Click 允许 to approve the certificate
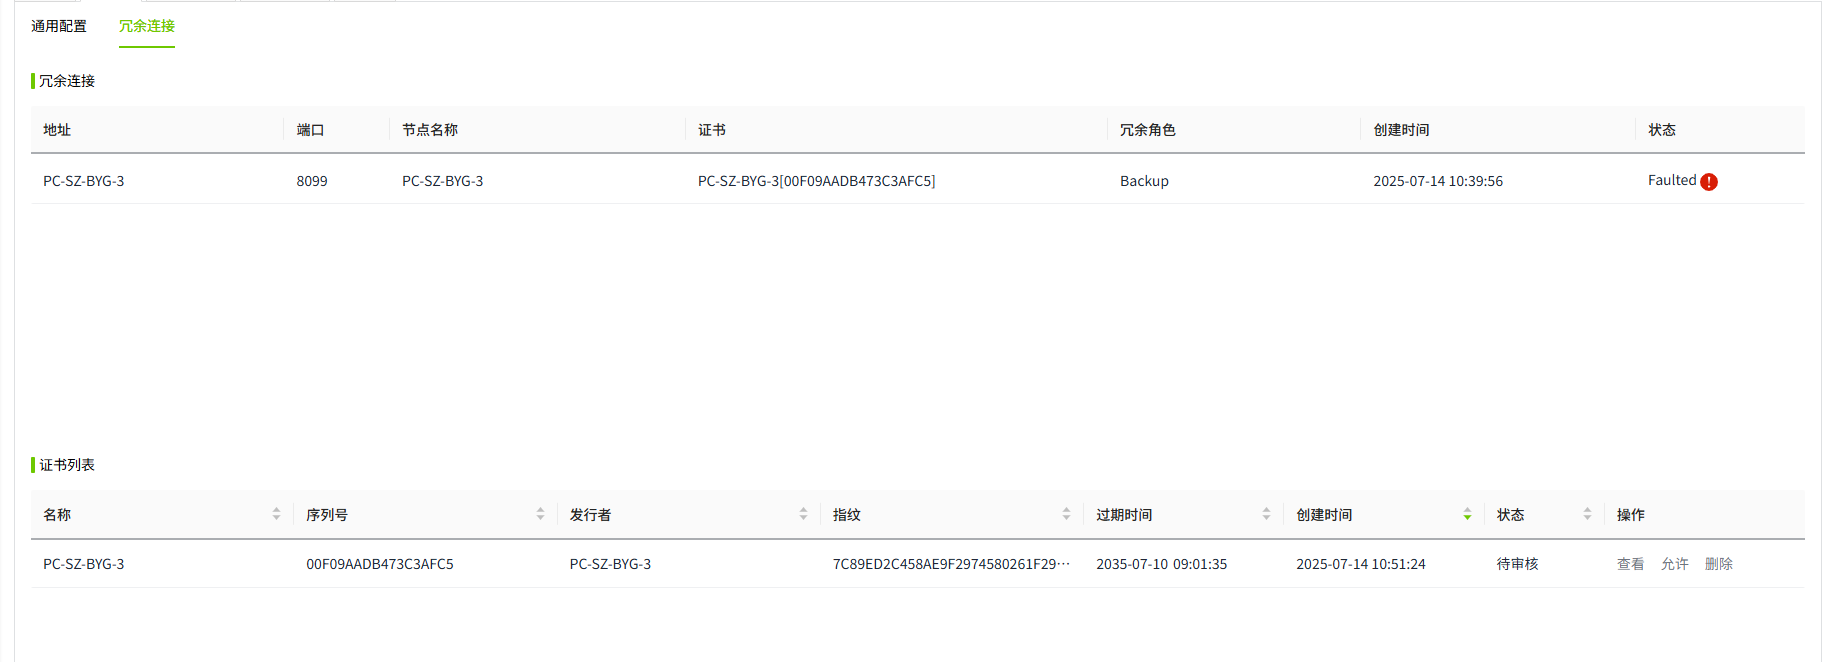 click(1674, 564)
